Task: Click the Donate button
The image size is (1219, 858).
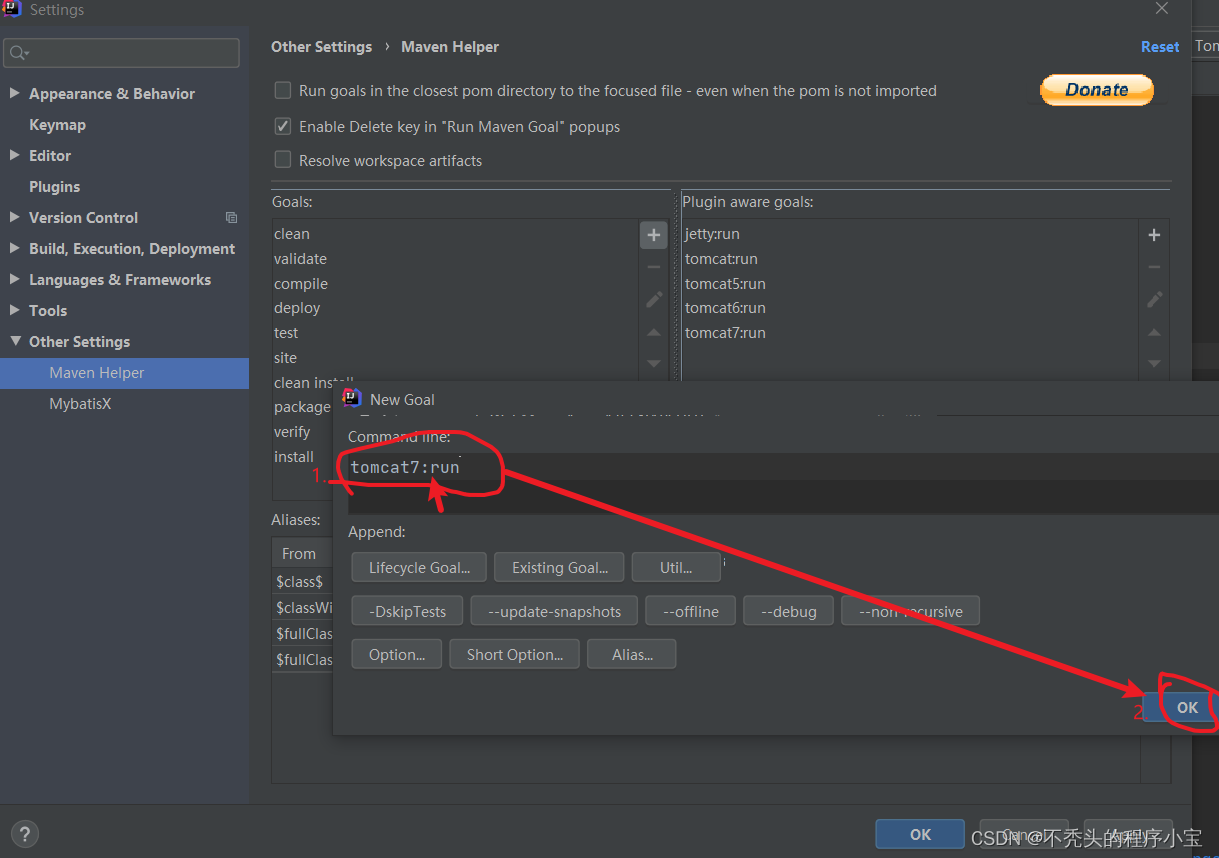Action: tap(1096, 89)
